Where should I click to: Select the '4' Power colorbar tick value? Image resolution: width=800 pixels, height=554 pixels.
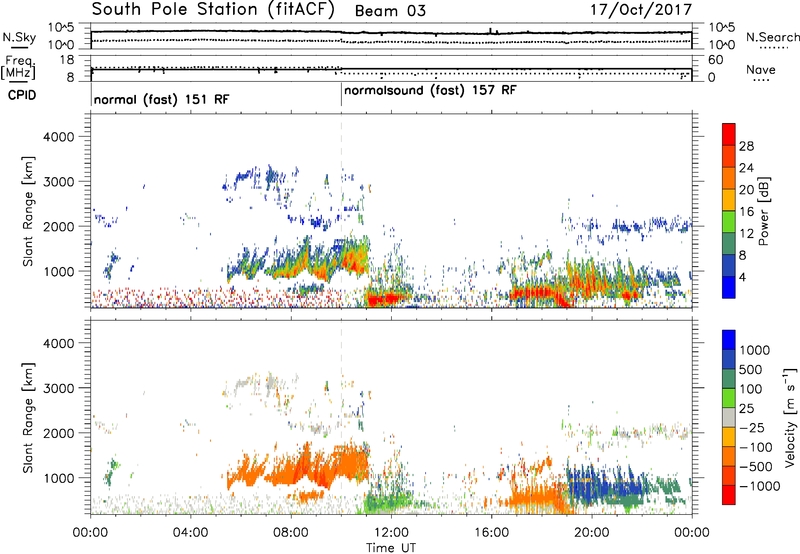(x=743, y=278)
